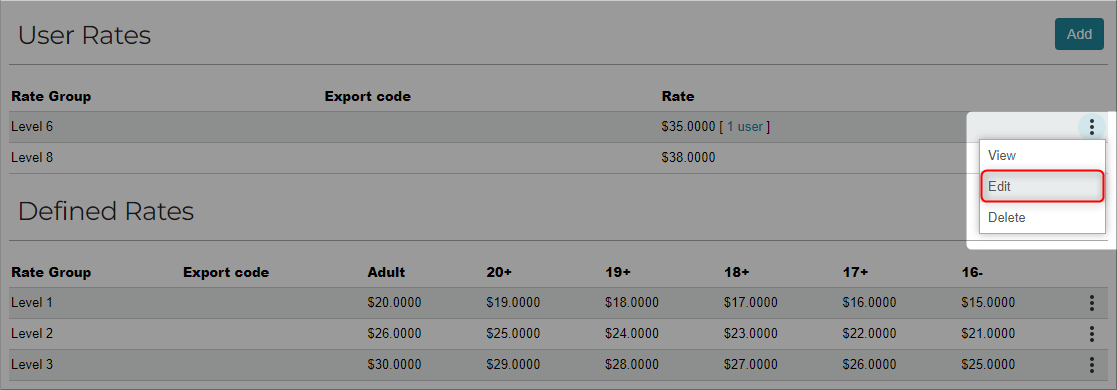Click the Export code header in Defined Rates
This screenshot has height=390, width=1117.
coord(226,272)
